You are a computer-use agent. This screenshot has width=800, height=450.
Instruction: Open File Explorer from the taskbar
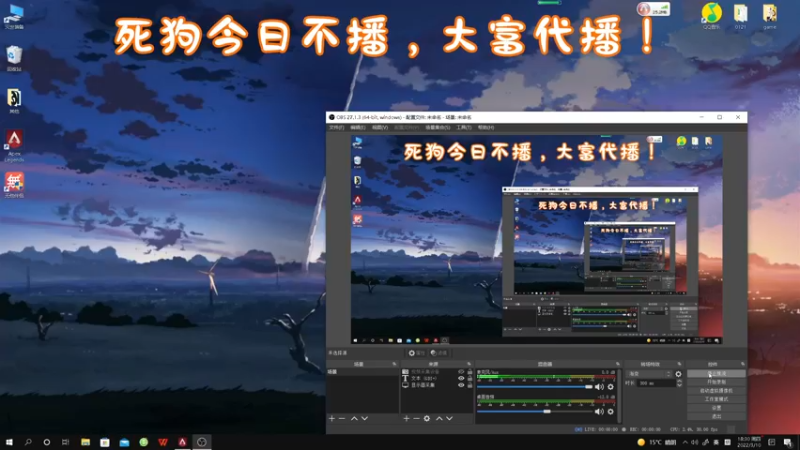click(x=85, y=442)
